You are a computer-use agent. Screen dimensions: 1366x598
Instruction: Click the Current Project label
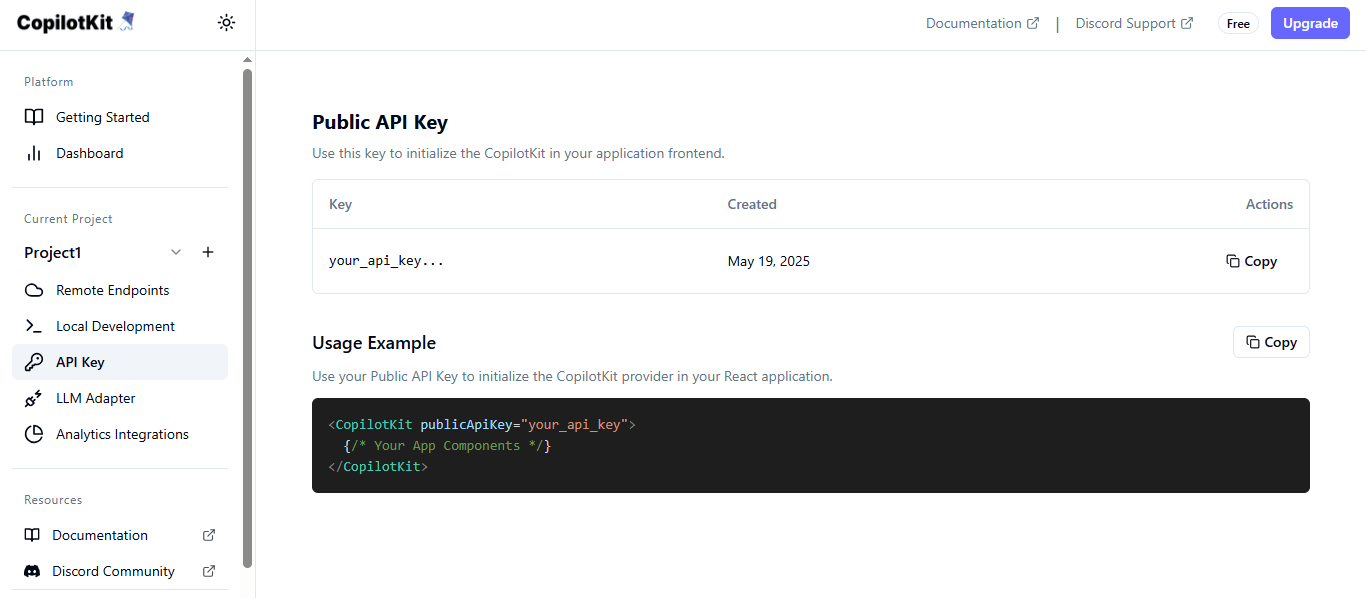pos(68,219)
